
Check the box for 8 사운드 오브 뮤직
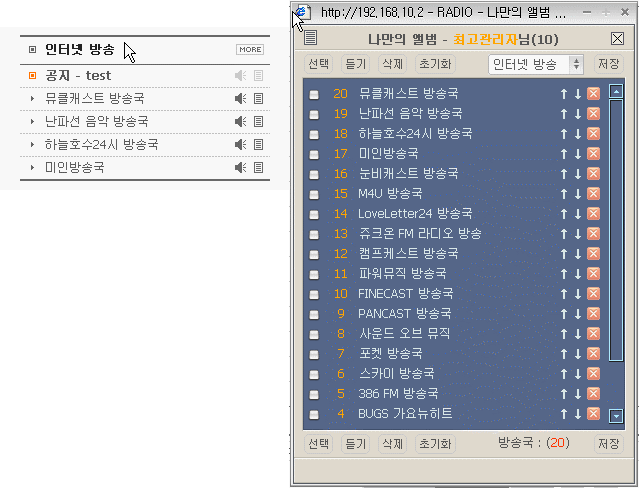(x=314, y=334)
